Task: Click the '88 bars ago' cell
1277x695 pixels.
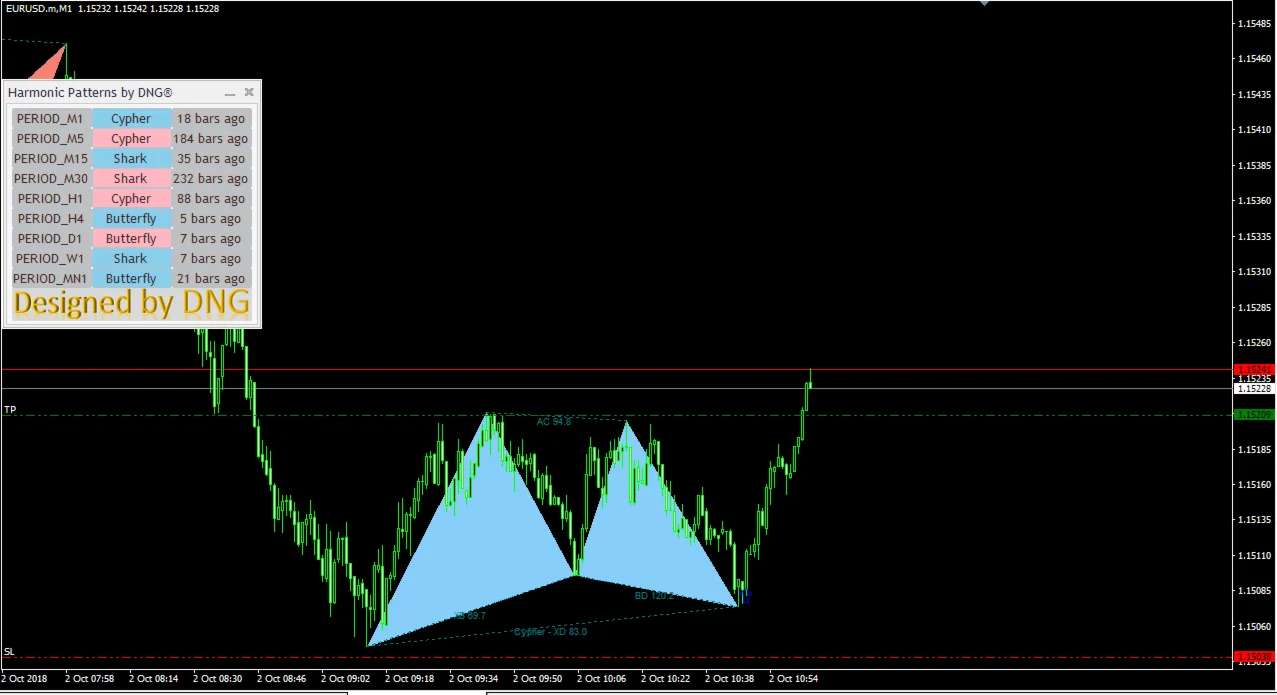Action: coord(211,199)
